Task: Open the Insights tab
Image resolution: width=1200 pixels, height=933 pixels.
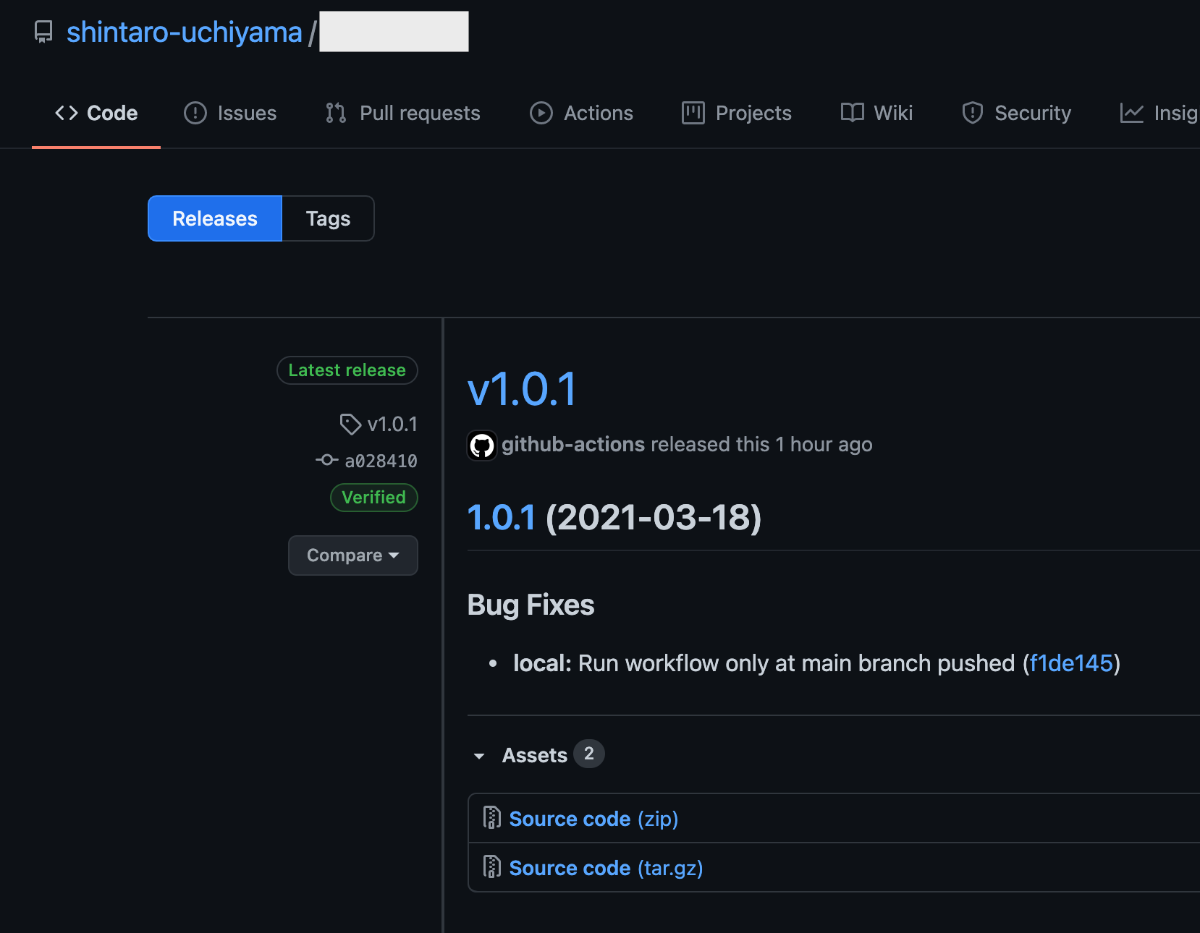Action: coord(1160,113)
